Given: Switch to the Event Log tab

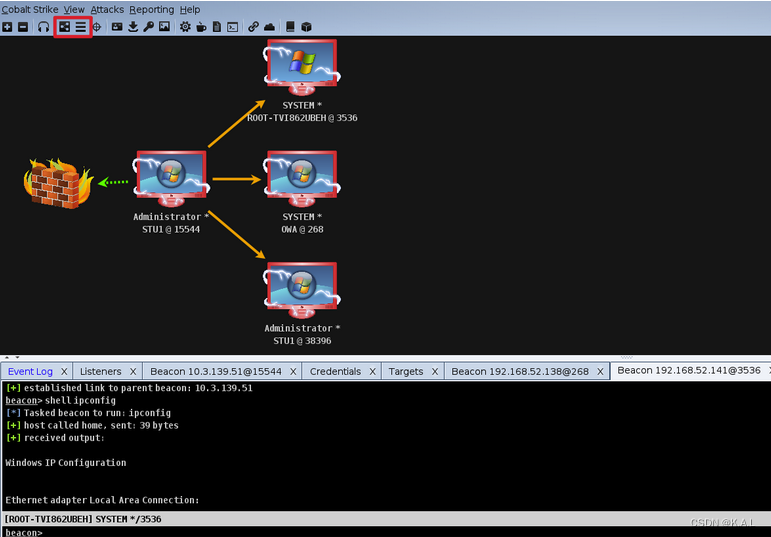Looking at the screenshot, I should click(x=30, y=371).
